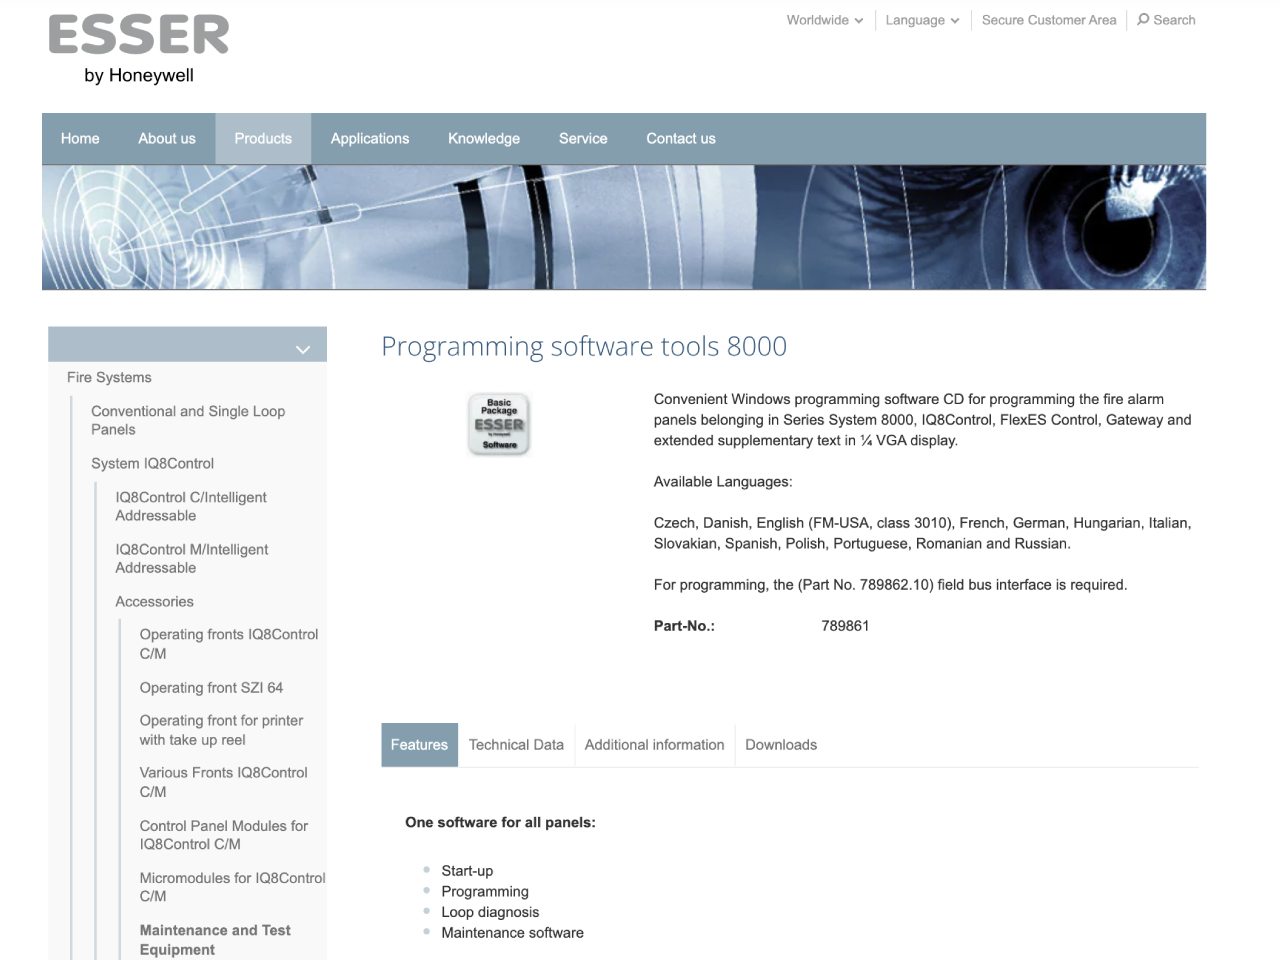Open System IQ8Control in sidebar
The height and width of the screenshot is (960, 1280).
(x=152, y=463)
